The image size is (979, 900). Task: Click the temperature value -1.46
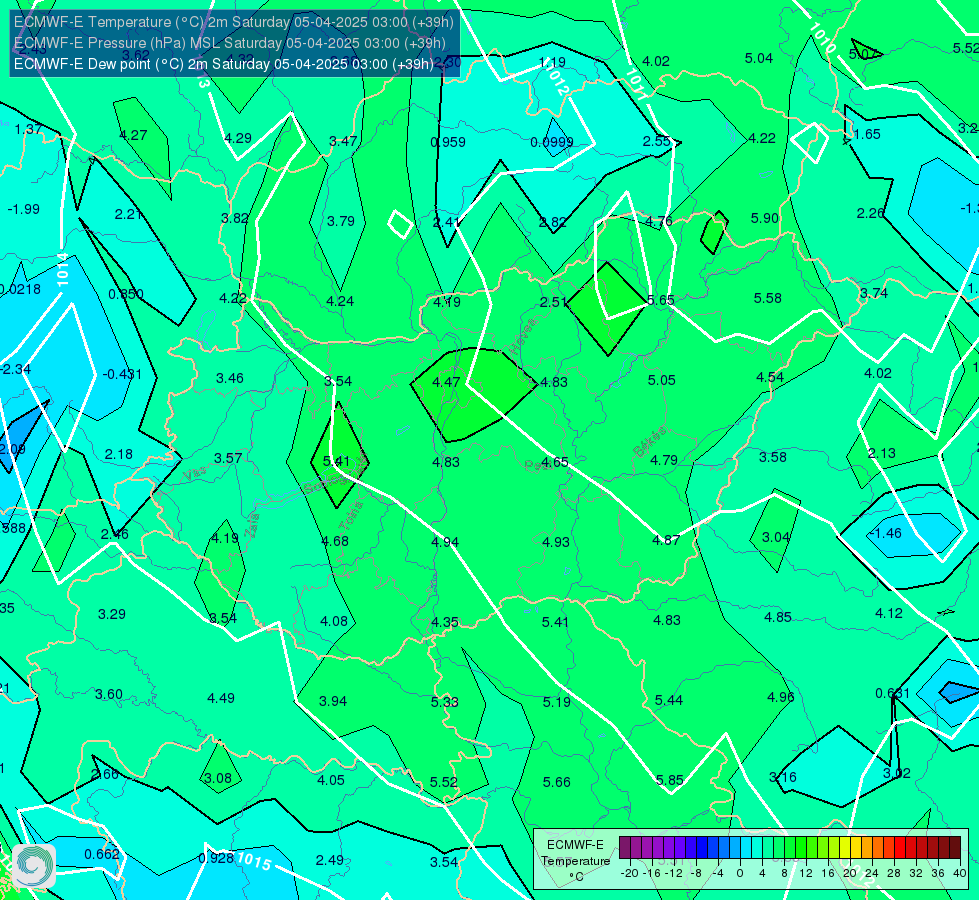point(885,533)
